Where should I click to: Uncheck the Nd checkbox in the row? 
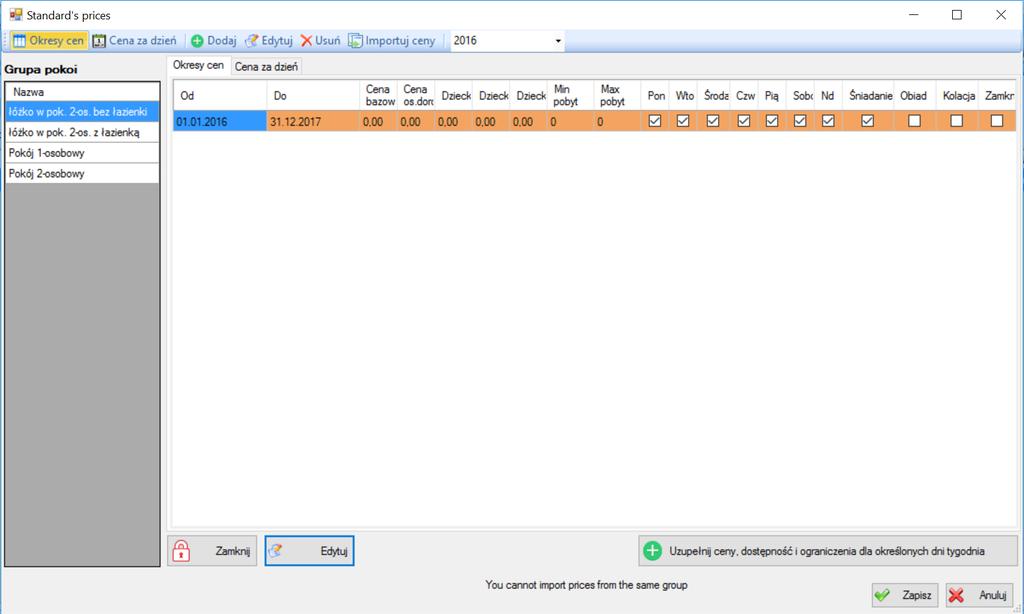(x=828, y=121)
